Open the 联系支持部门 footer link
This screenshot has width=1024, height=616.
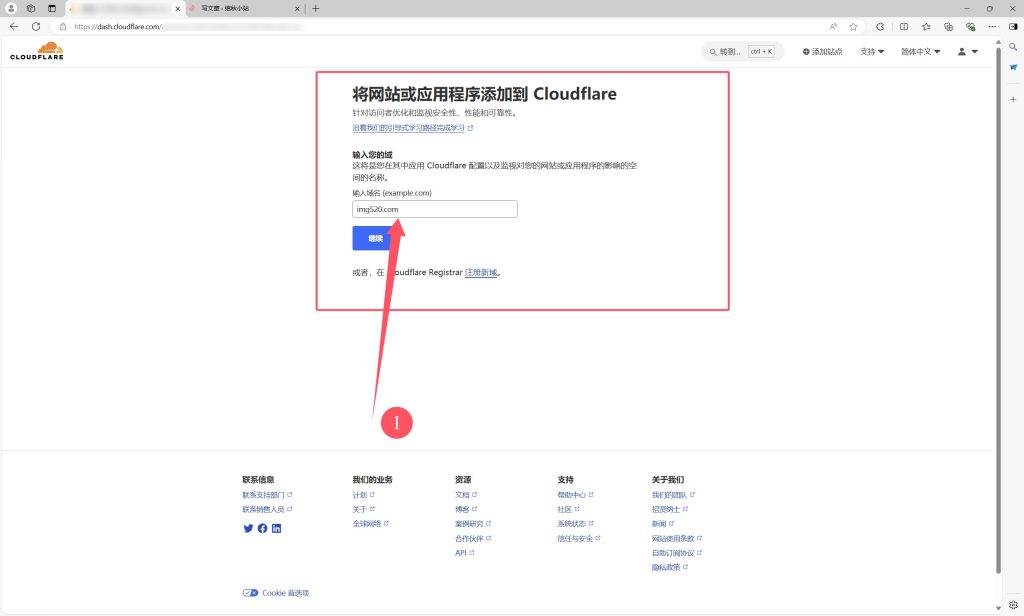pos(267,495)
